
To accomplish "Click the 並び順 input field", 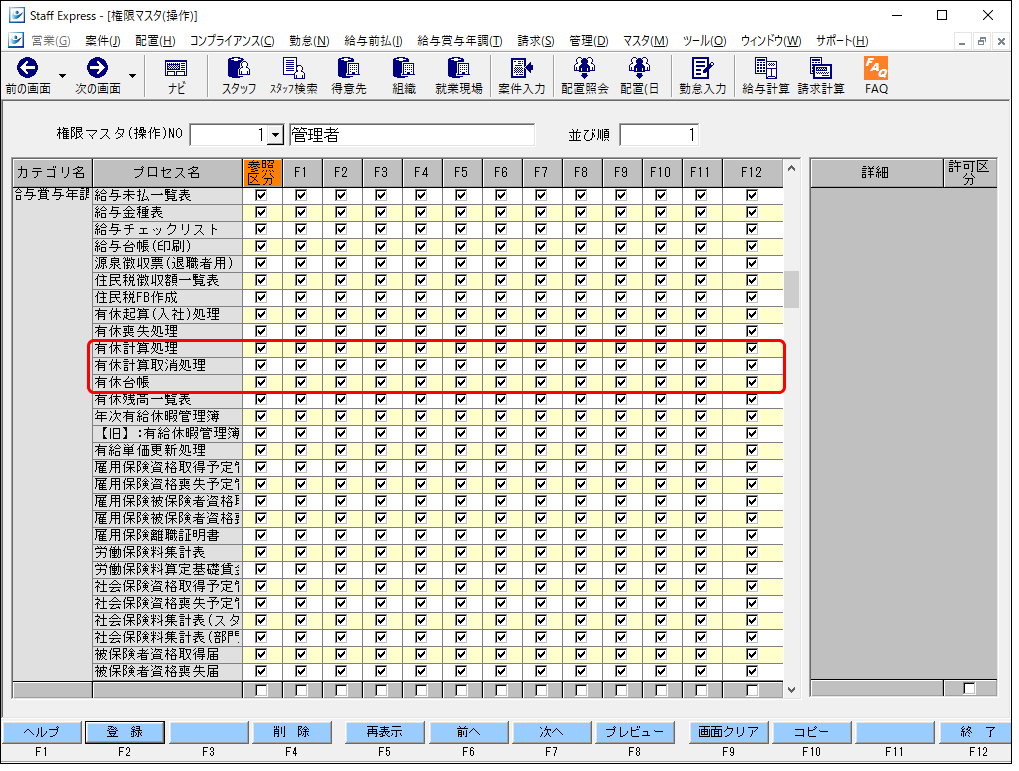I will click(659, 135).
